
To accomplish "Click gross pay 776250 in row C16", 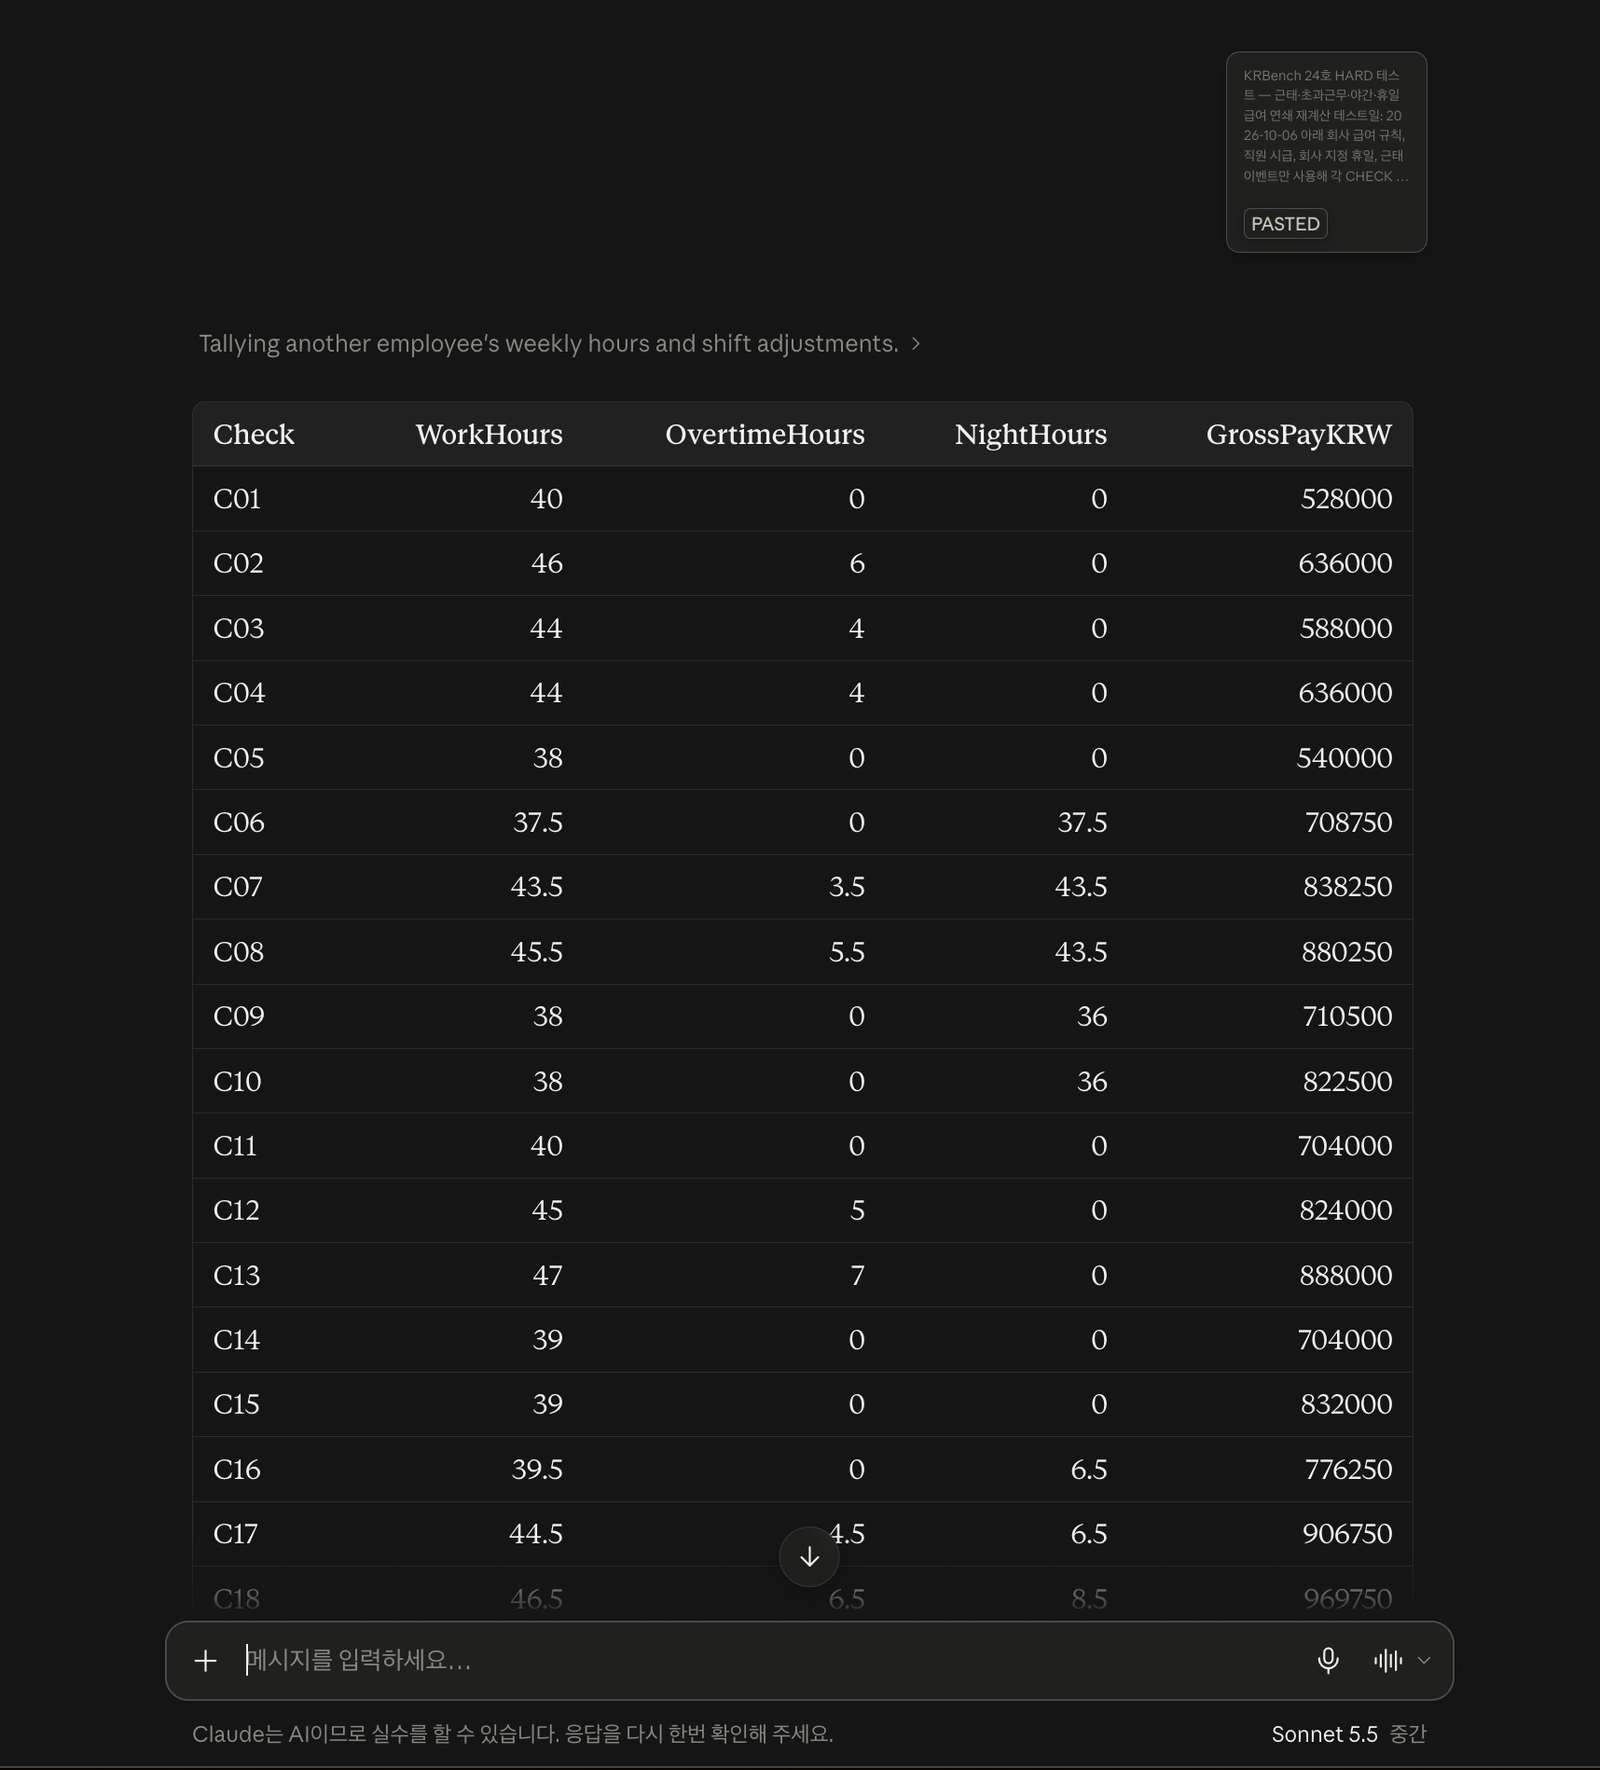I will (1348, 1469).
